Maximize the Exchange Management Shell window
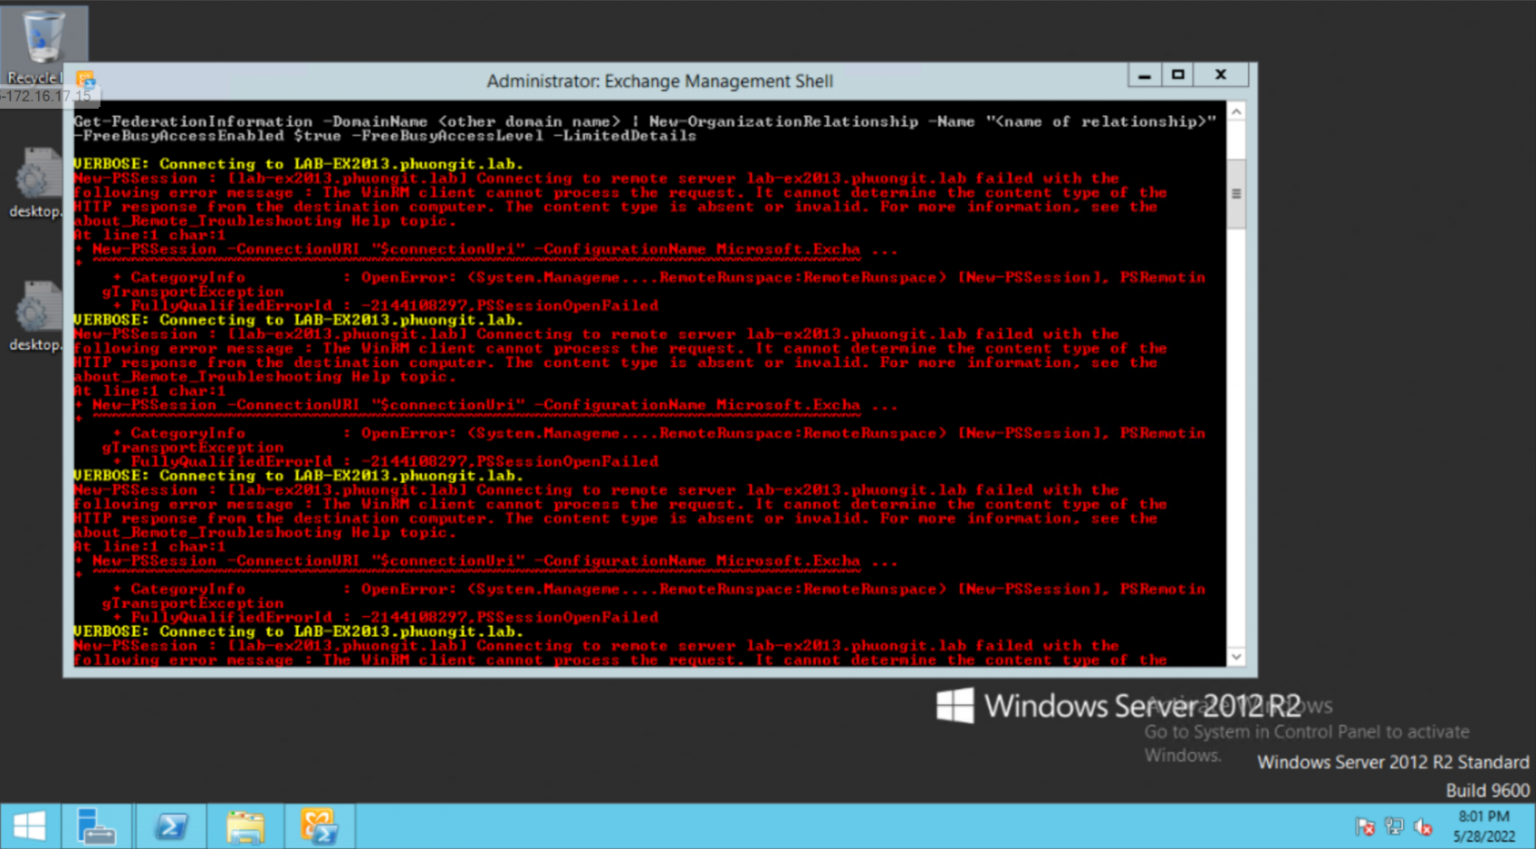 coord(1178,75)
